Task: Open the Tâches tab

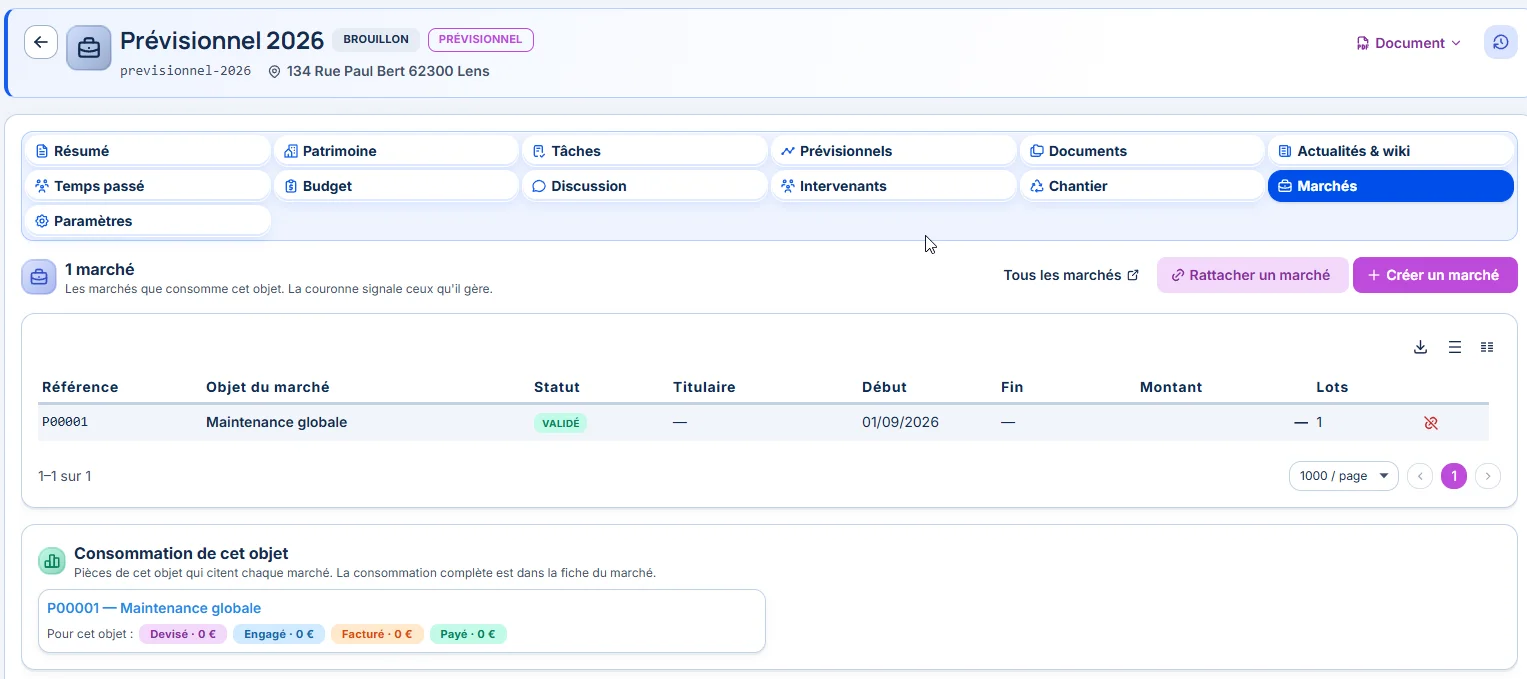Action: (x=644, y=151)
